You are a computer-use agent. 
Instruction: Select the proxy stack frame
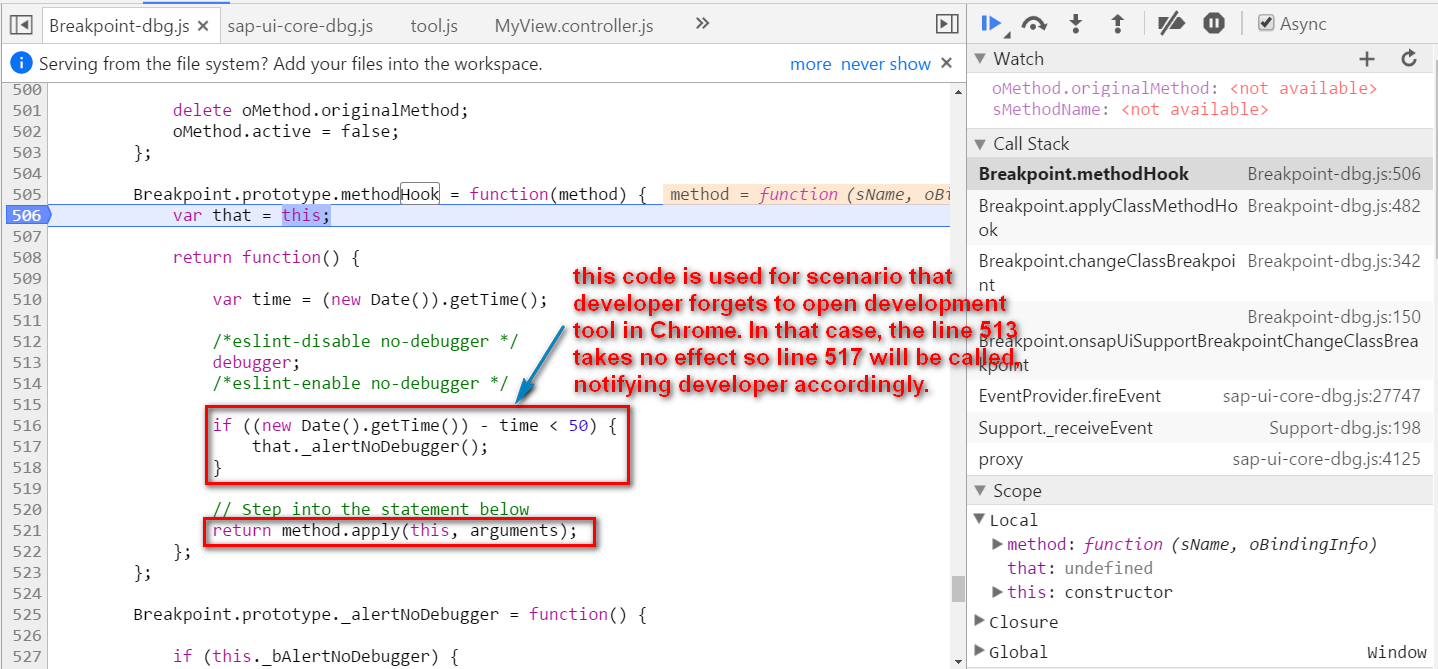(1200, 459)
